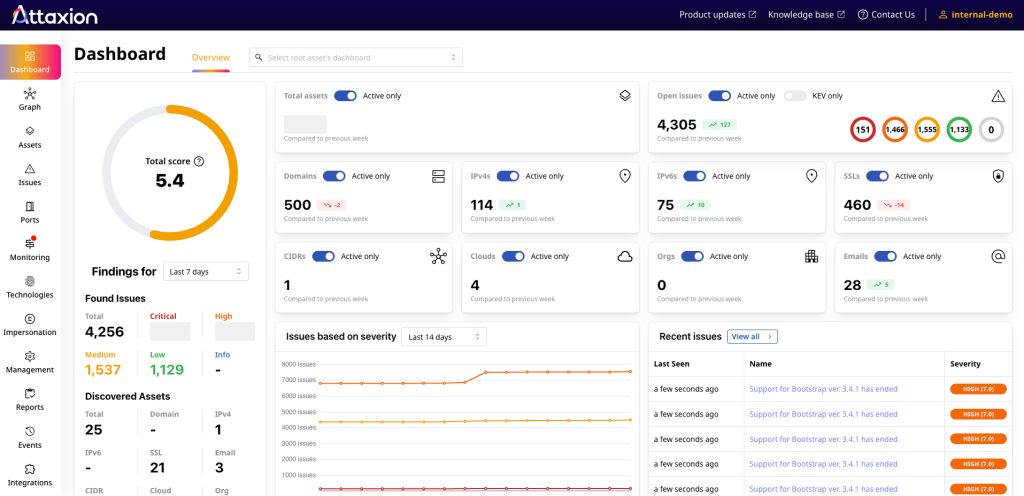Click the Attaxion logo
This screenshot has width=1024, height=496.
(55, 14)
